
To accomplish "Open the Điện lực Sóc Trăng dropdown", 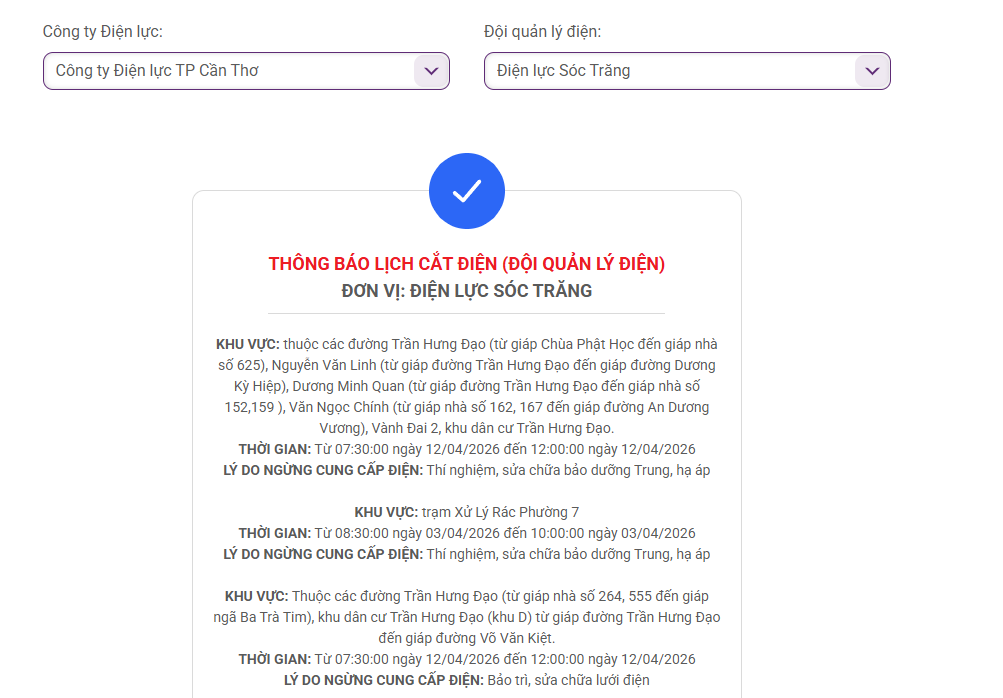I will click(670, 71).
